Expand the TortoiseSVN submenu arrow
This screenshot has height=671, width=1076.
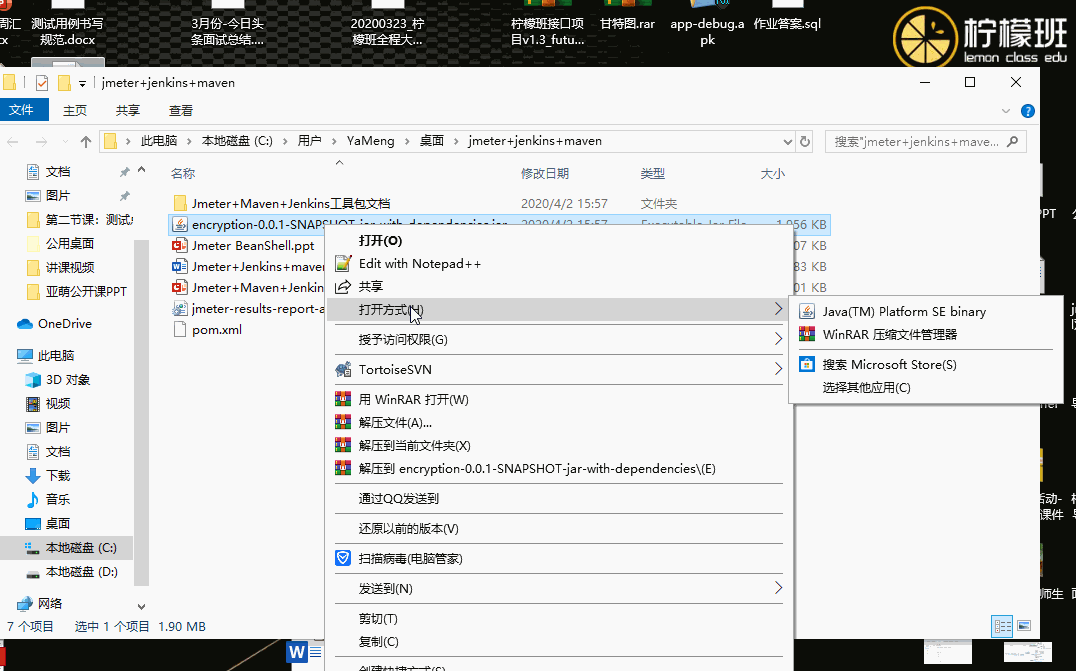coord(778,370)
